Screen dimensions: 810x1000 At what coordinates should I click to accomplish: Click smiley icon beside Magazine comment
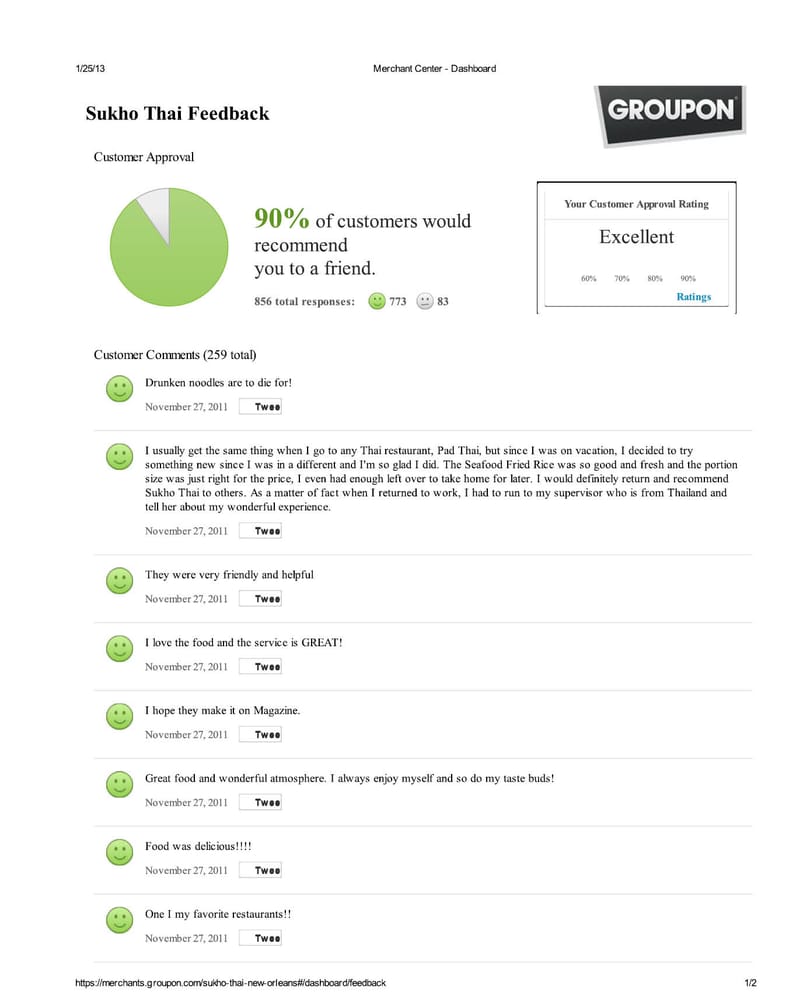(120, 716)
